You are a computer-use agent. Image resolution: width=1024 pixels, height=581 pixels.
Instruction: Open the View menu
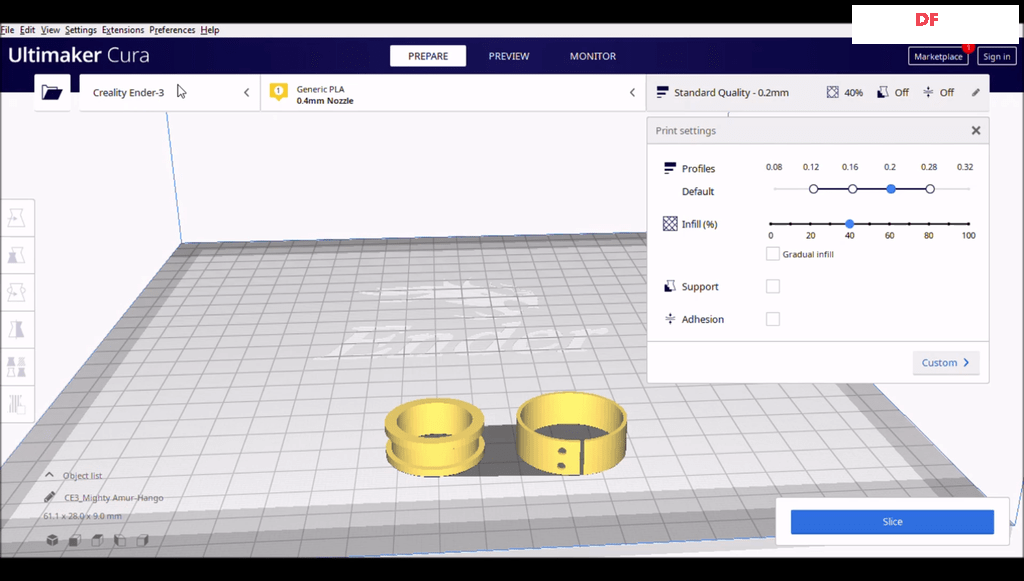pos(50,30)
